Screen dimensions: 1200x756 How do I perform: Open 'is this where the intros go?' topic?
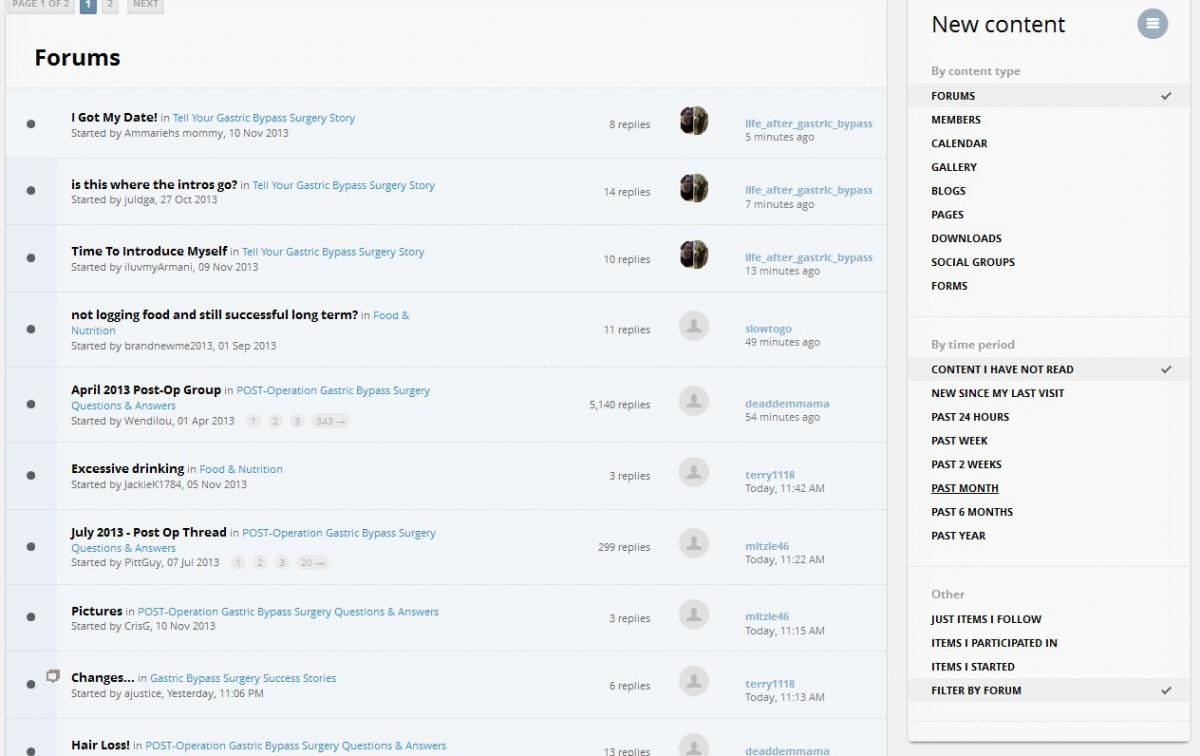point(154,184)
